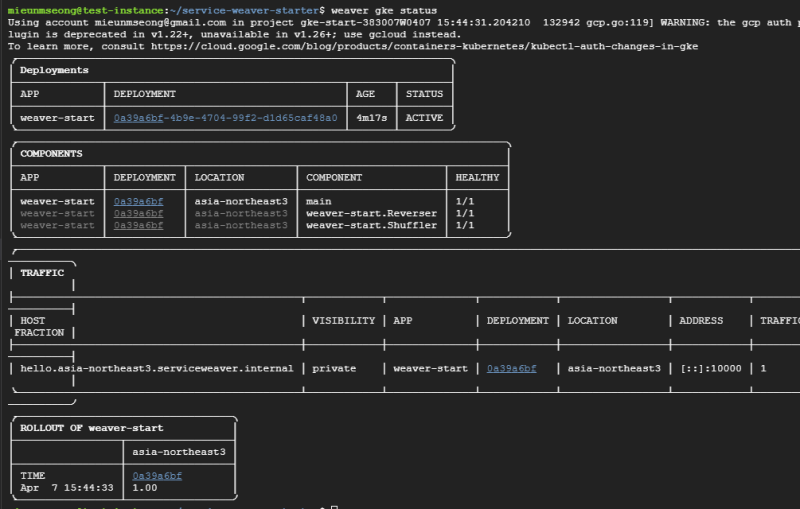Click the weaver-start.Reverser component name
The height and width of the screenshot is (509, 800).
[x=371, y=213]
